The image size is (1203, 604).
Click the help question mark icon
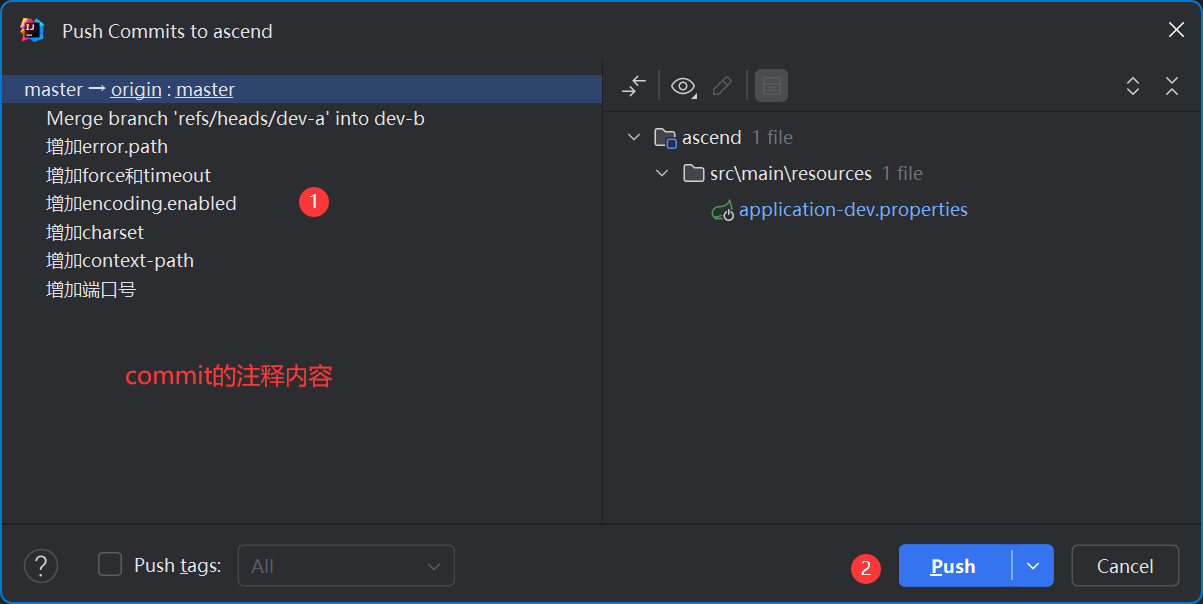click(x=41, y=566)
